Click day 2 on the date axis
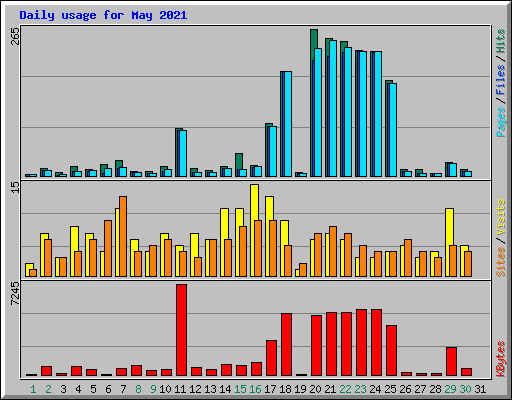The width and height of the screenshot is (512, 400). (48, 389)
